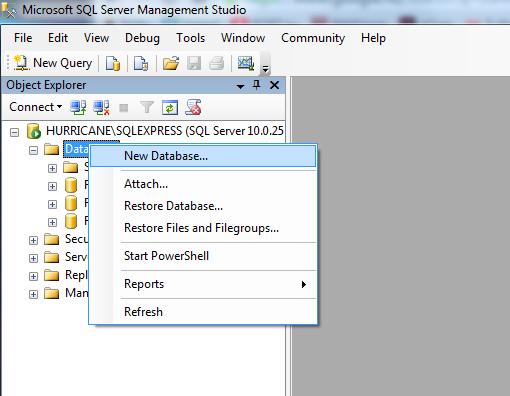This screenshot has width=510, height=396.
Task: Expand the first subfolder under Databases
Action: [x=52, y=168]
